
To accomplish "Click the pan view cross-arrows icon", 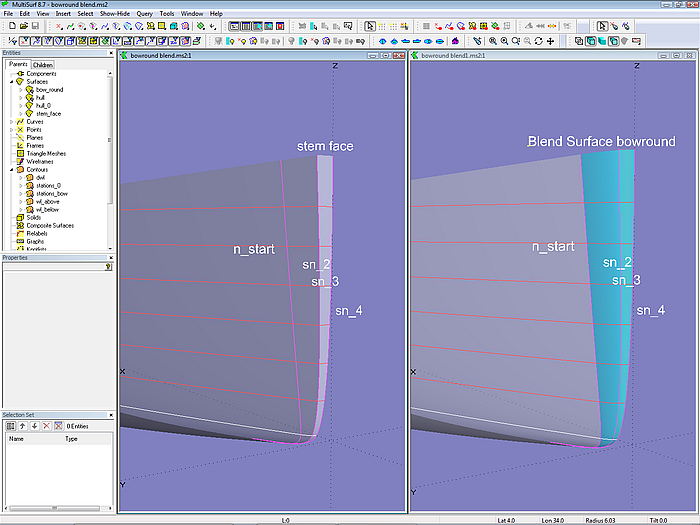I will (551, 41).
